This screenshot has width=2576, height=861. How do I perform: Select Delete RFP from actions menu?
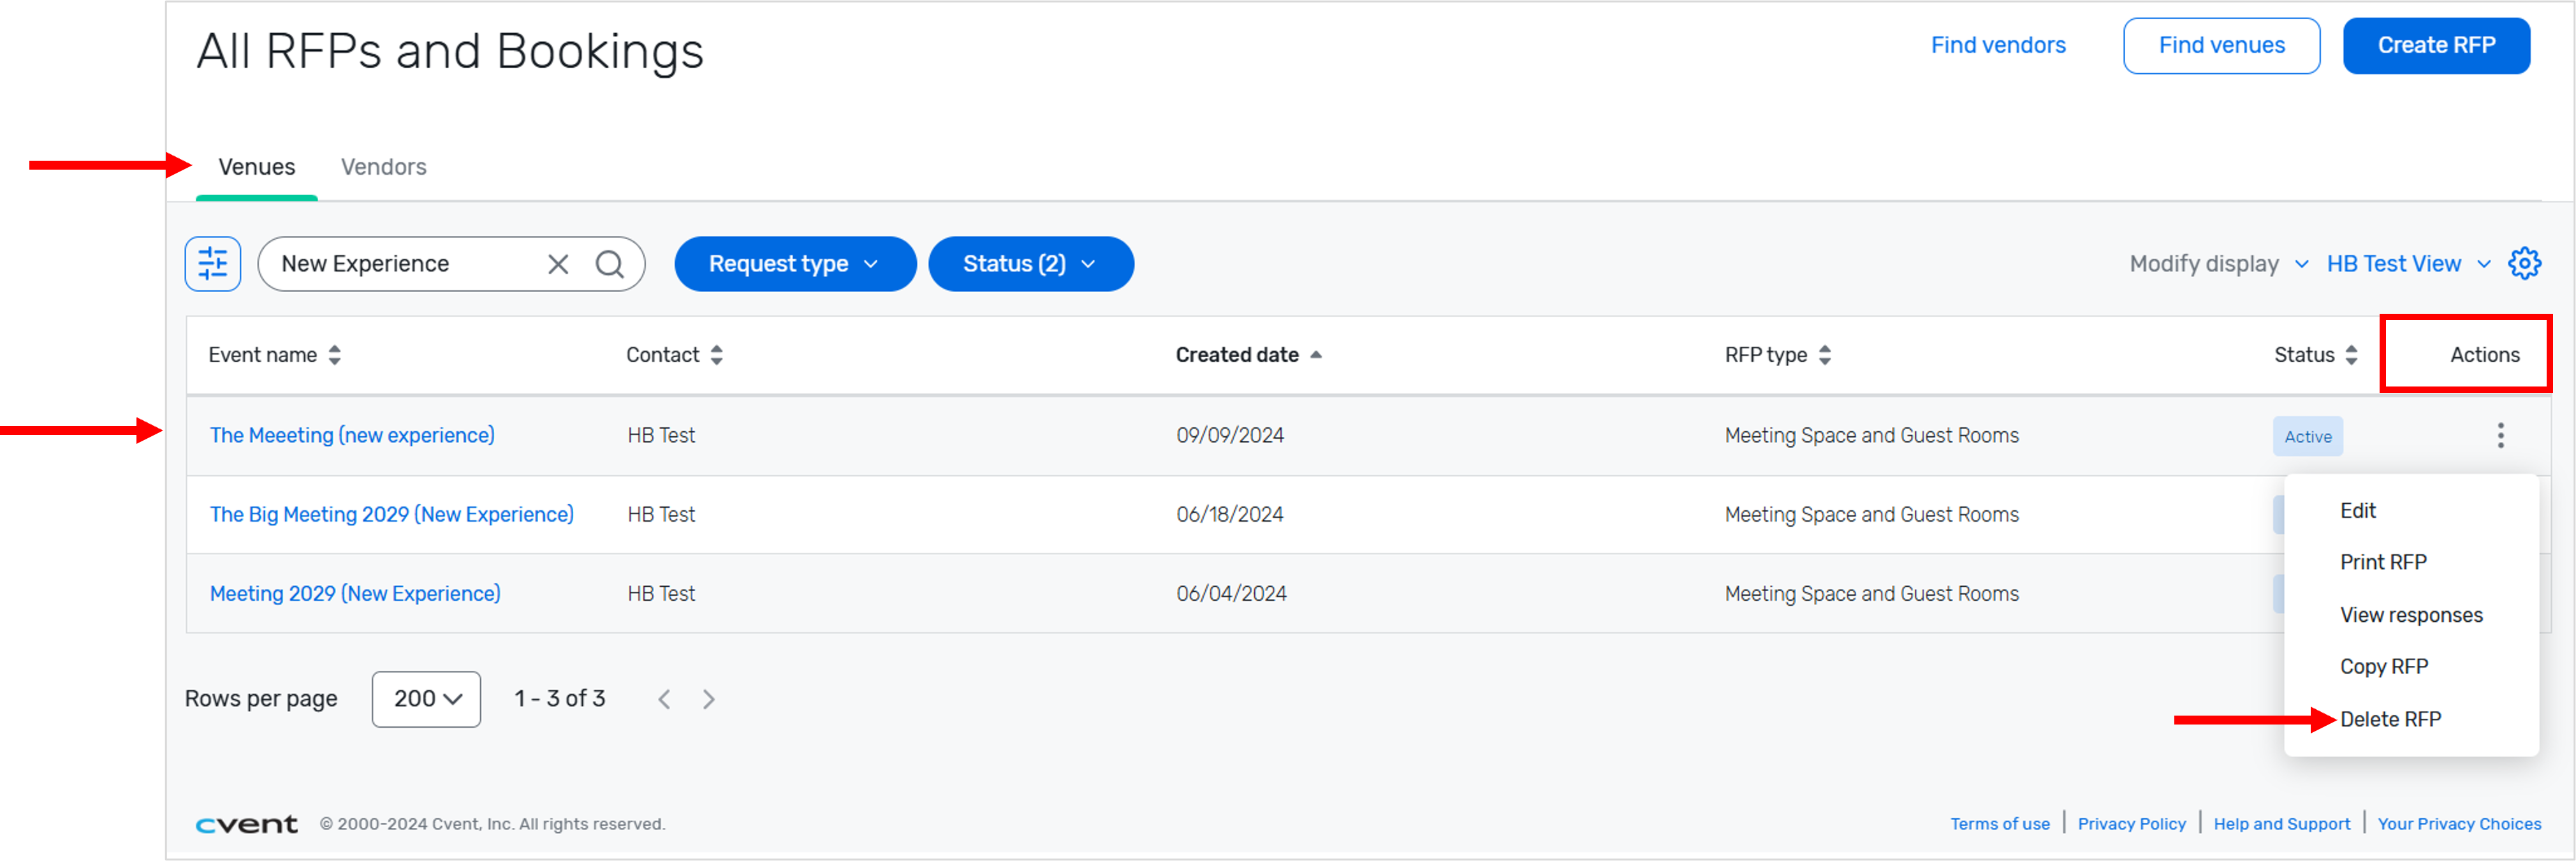(2390, 719)
